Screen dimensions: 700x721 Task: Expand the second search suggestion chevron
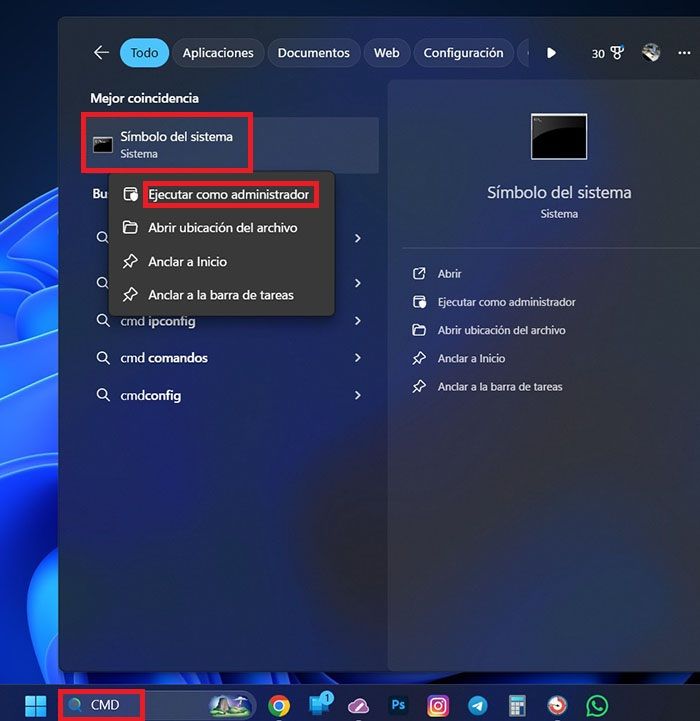pyautogui.click(x=358, y=283)
